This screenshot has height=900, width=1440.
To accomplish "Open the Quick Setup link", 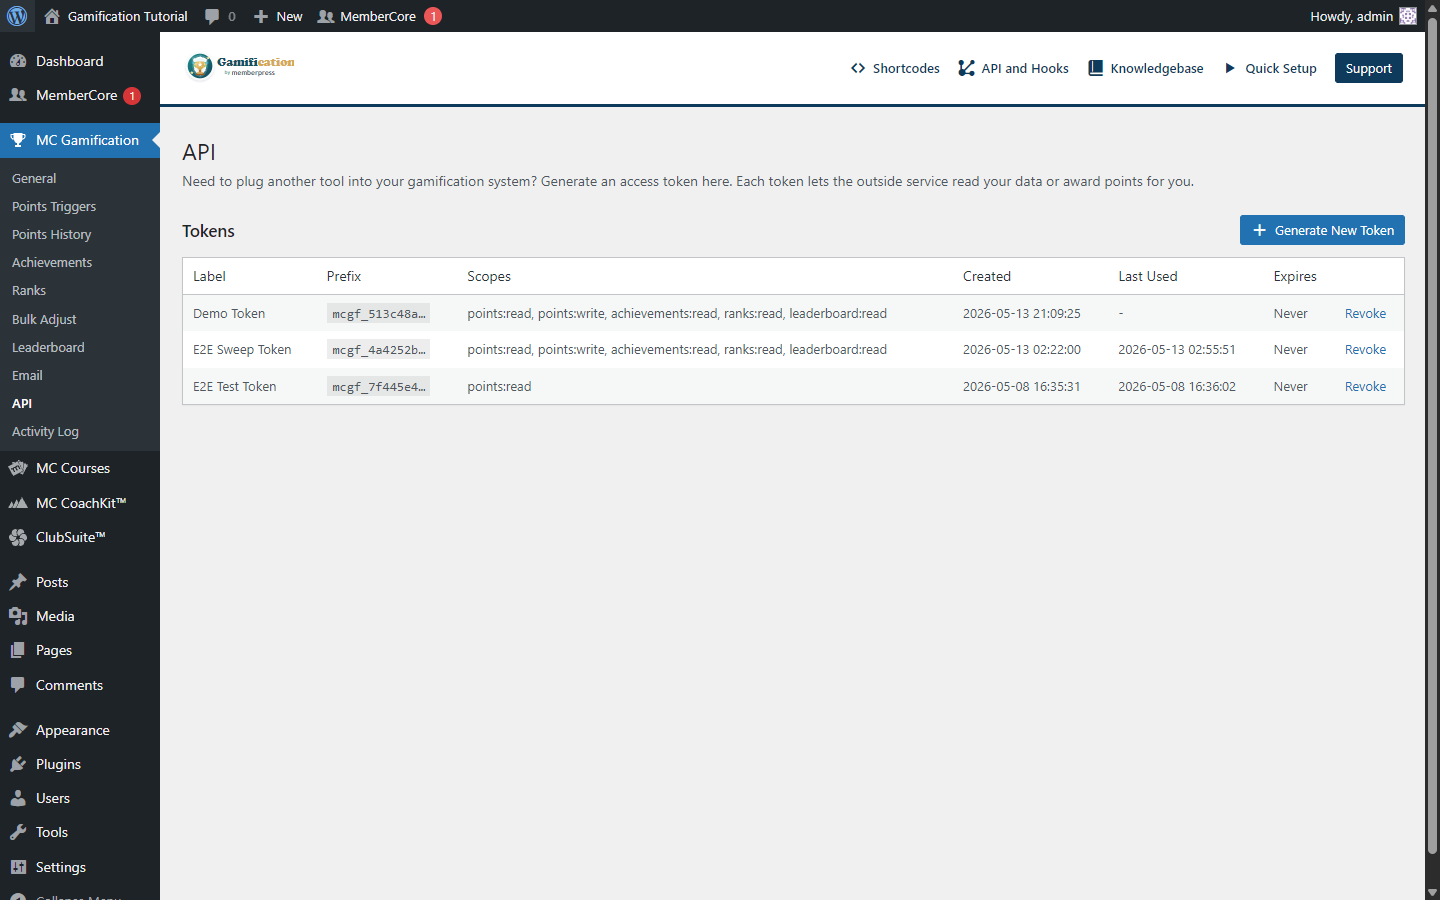I will tap(1271, 68).
